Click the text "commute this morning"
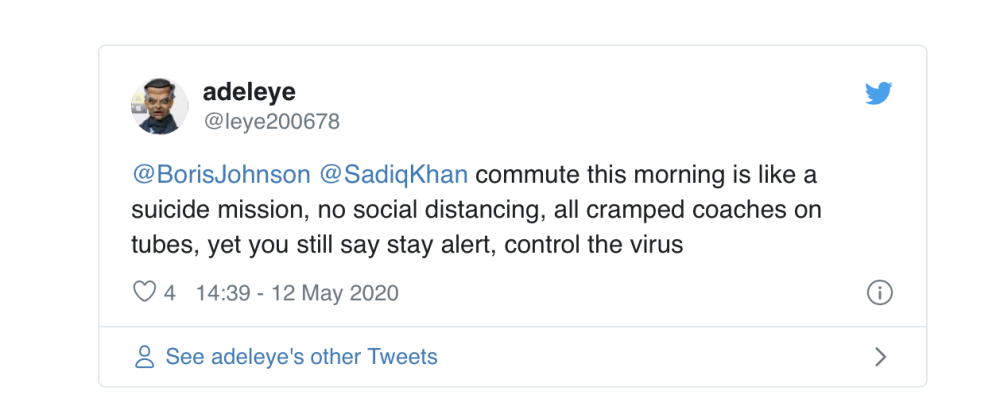This screenshot has height=418, width=1000. (x=582, y=175)
